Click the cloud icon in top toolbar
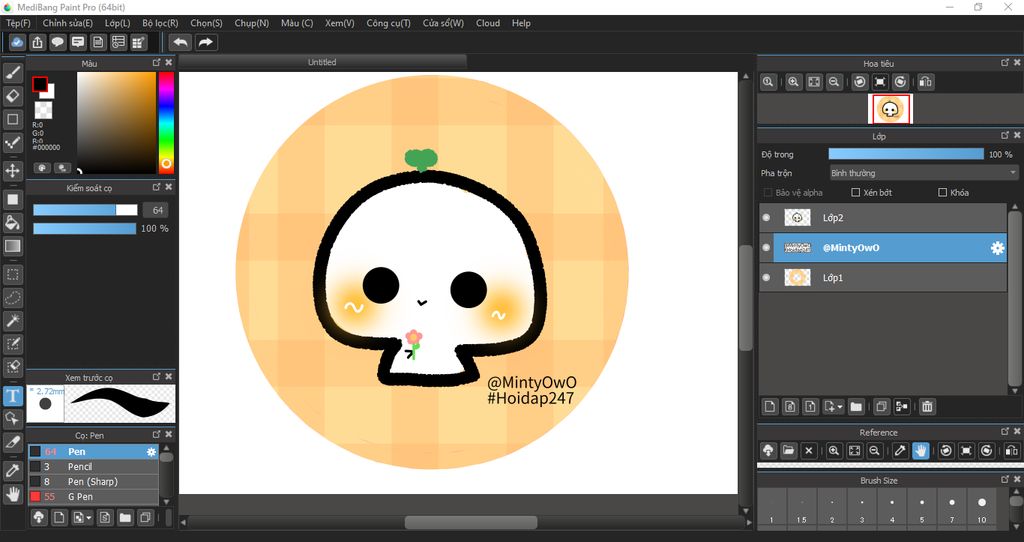 [17, 42]
